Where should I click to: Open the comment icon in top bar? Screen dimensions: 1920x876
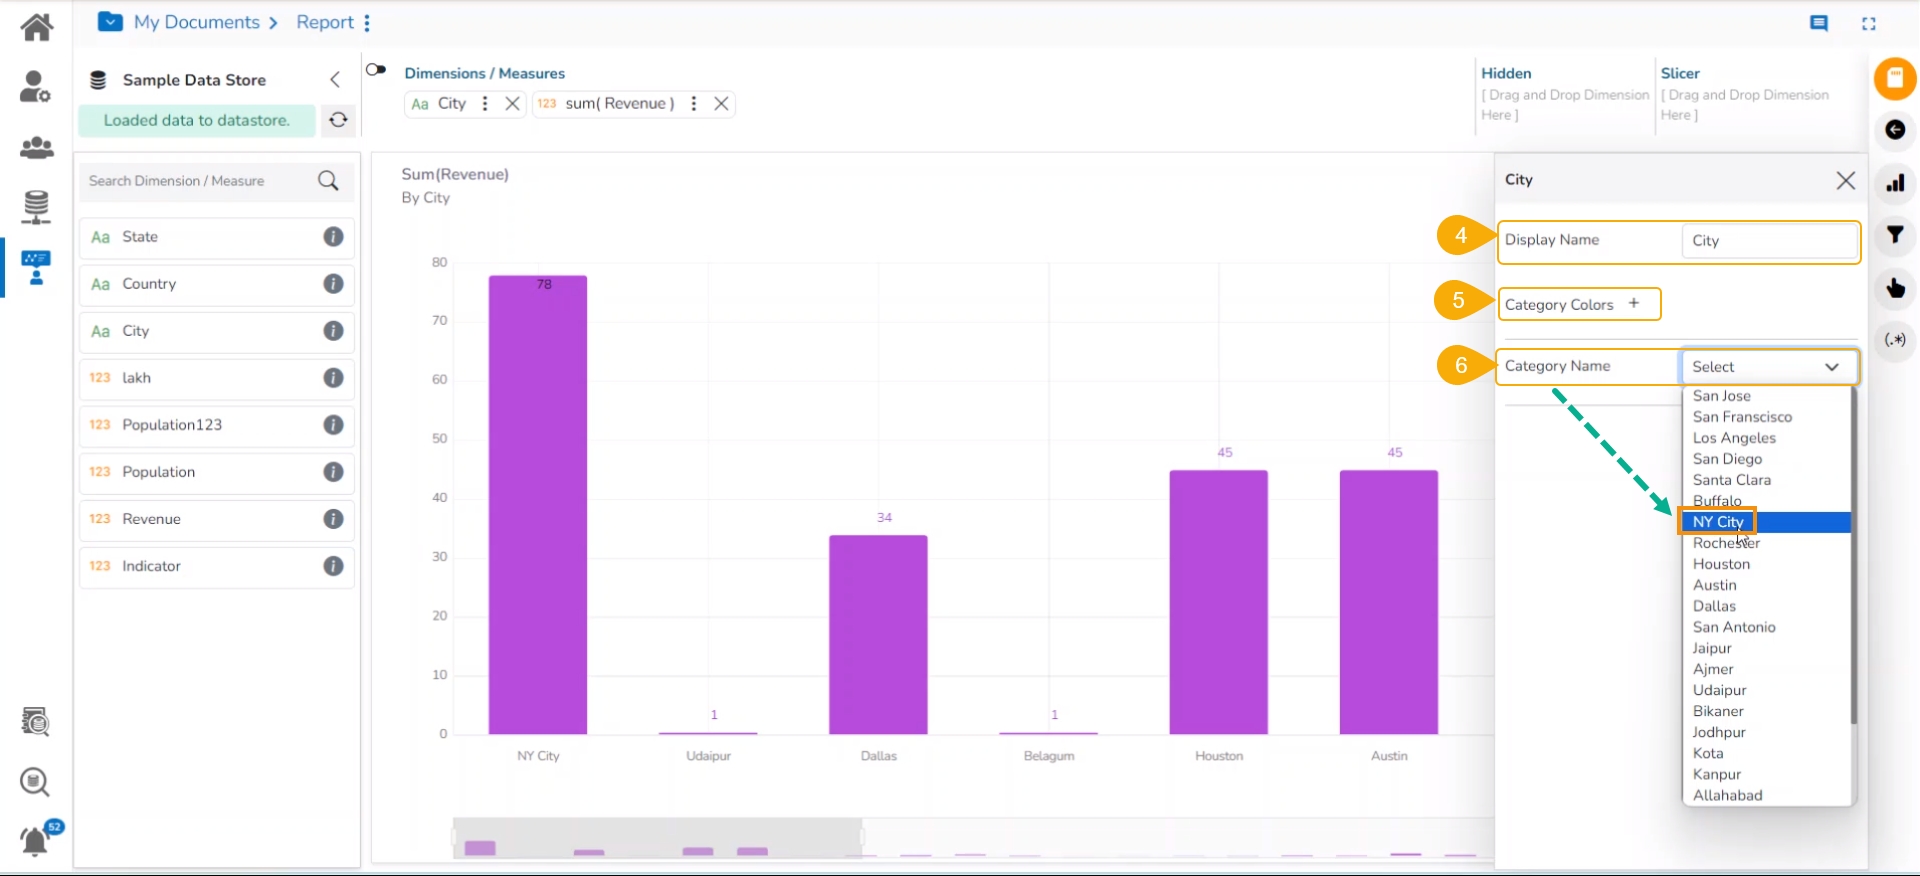1818,23
